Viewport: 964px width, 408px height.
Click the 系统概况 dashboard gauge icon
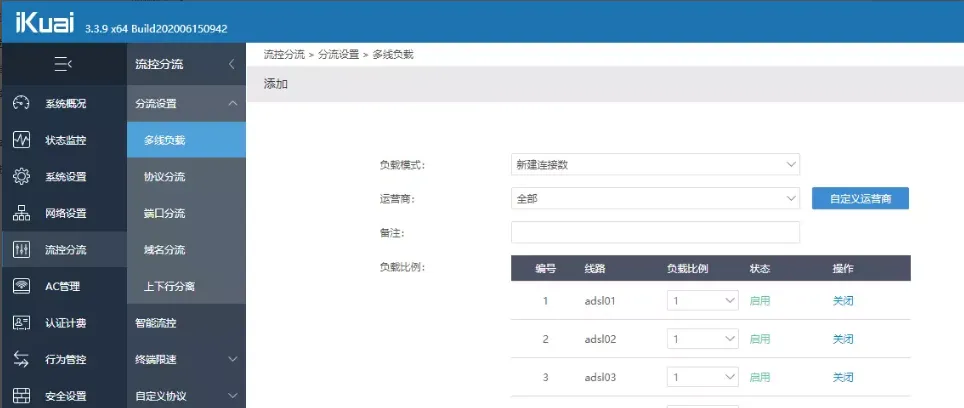pyautogui.click(x=22, y=103)
